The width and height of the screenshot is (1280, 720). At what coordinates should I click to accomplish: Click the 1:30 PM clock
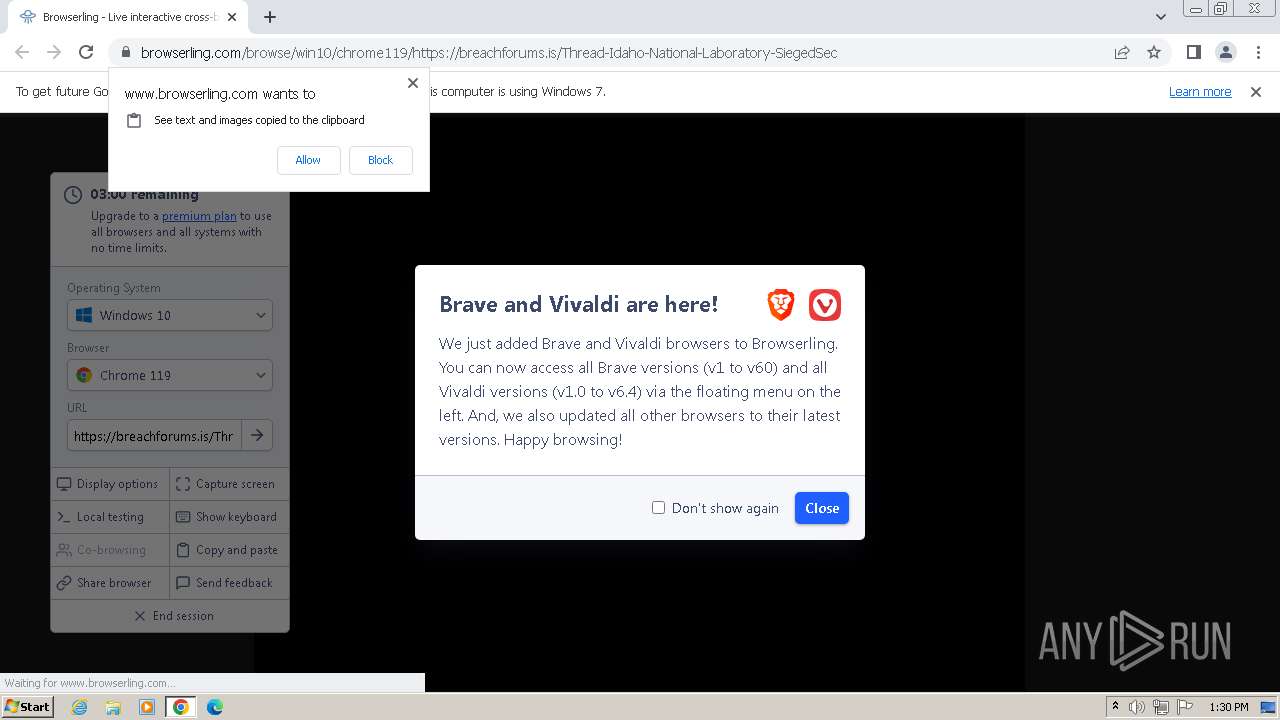click(1229, 707)
